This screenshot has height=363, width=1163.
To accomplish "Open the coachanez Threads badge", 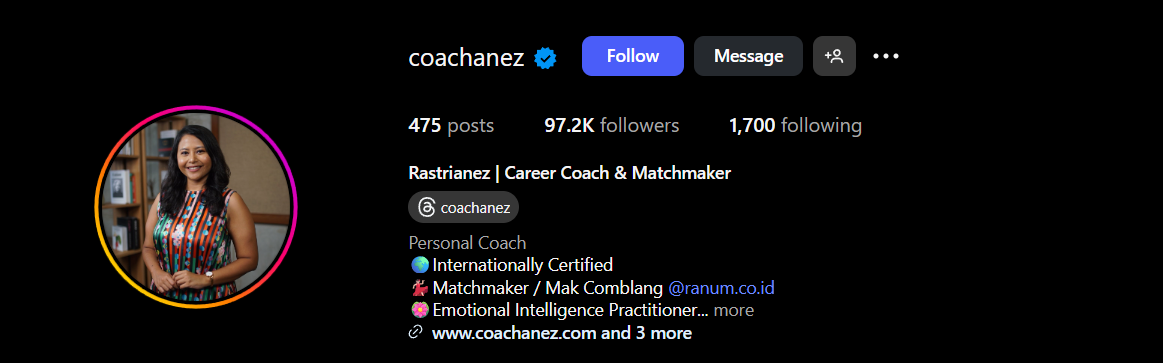I will point(464,207).
